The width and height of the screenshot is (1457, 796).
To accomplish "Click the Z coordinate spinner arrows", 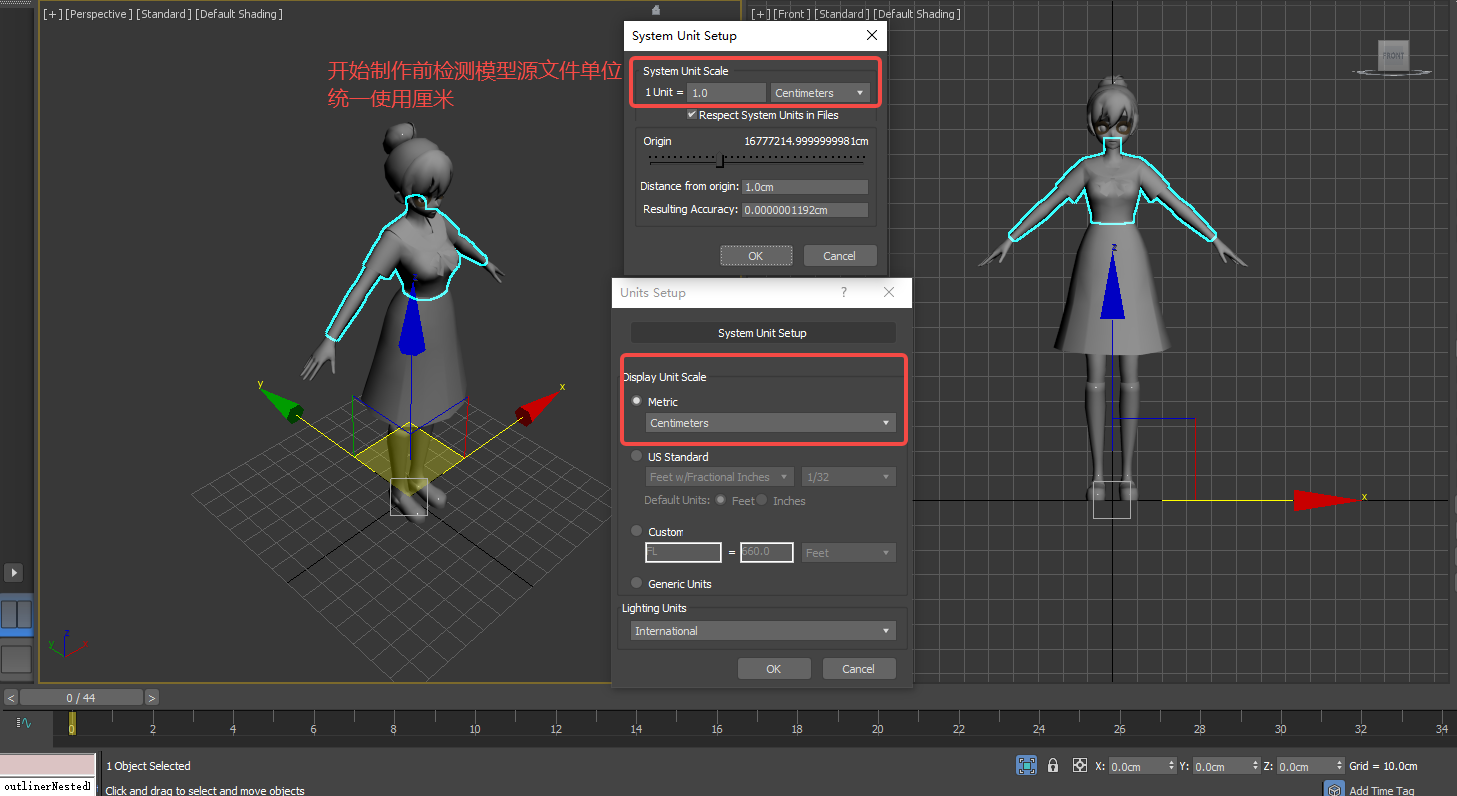I will [x=1339, y=766].
